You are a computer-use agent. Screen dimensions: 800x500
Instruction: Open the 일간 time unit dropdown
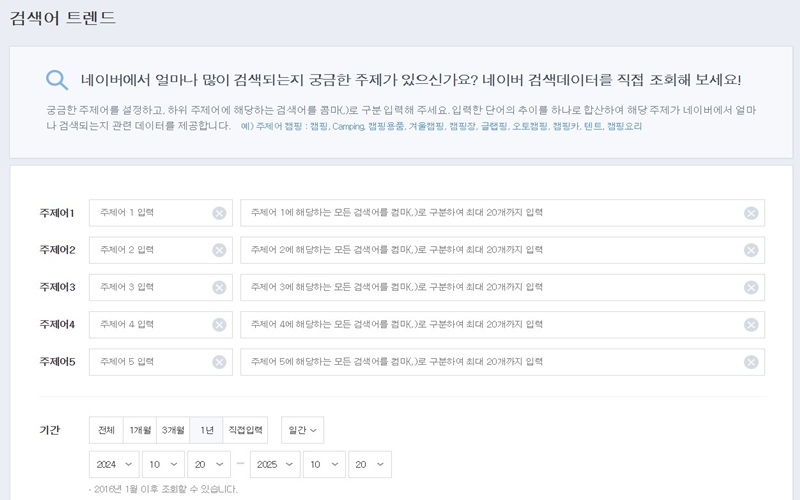(303, 430)
